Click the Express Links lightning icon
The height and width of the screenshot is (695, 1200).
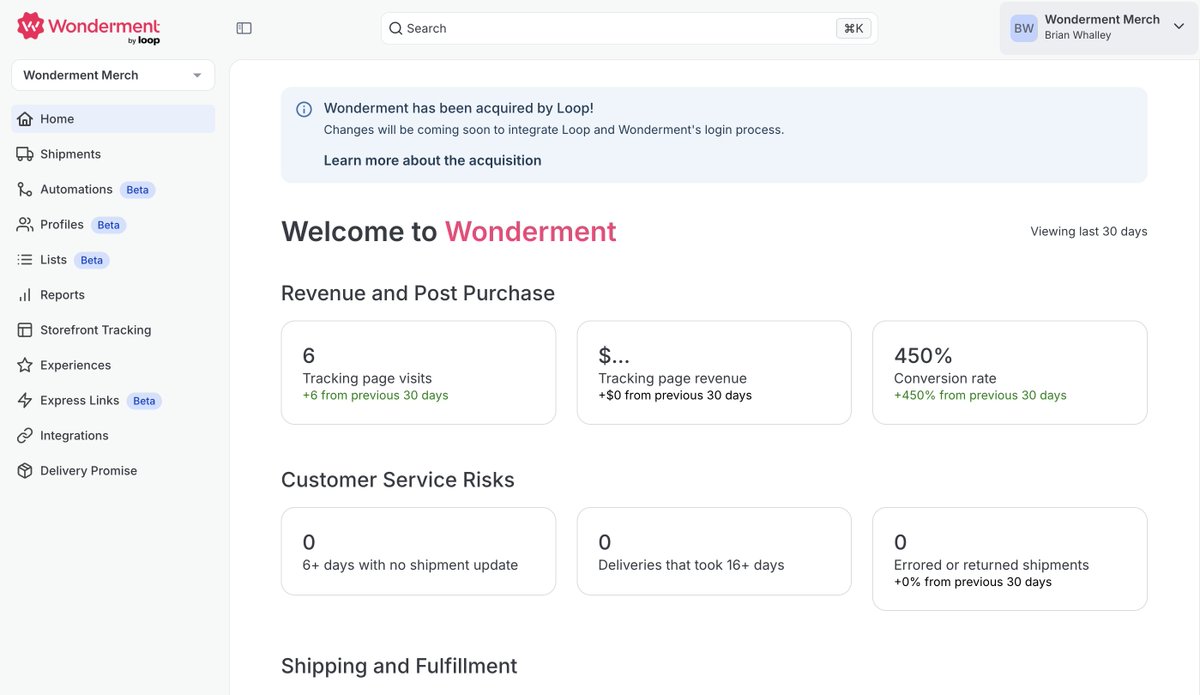pos(25,400)
